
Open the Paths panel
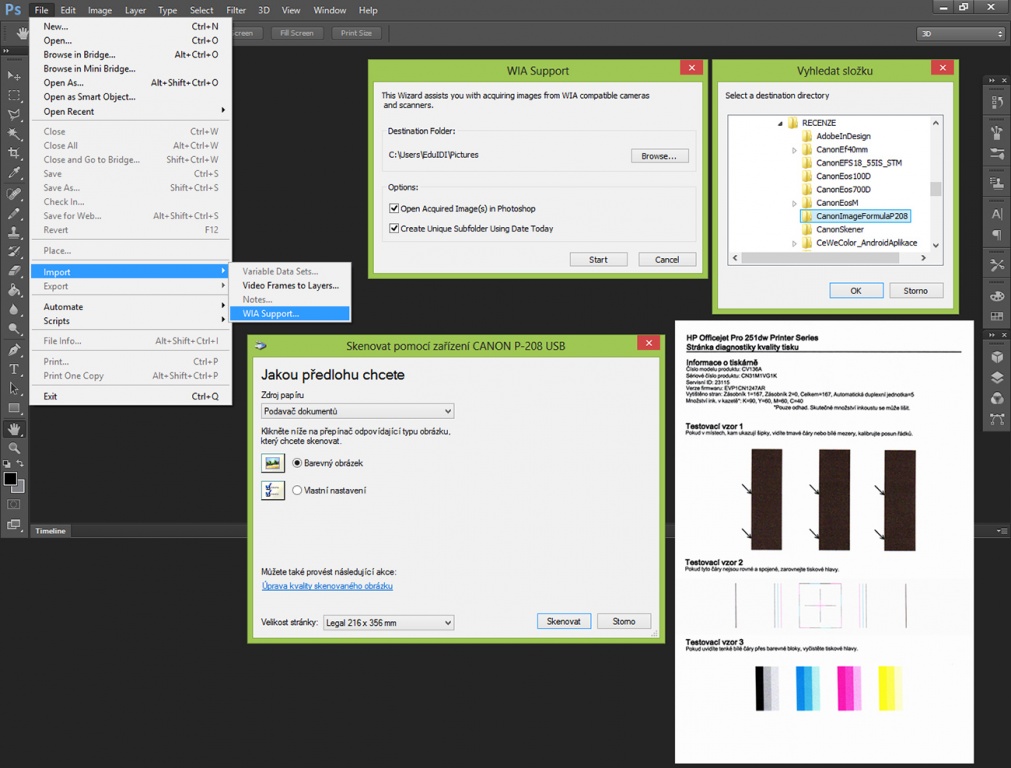click(x=997, y=419)
